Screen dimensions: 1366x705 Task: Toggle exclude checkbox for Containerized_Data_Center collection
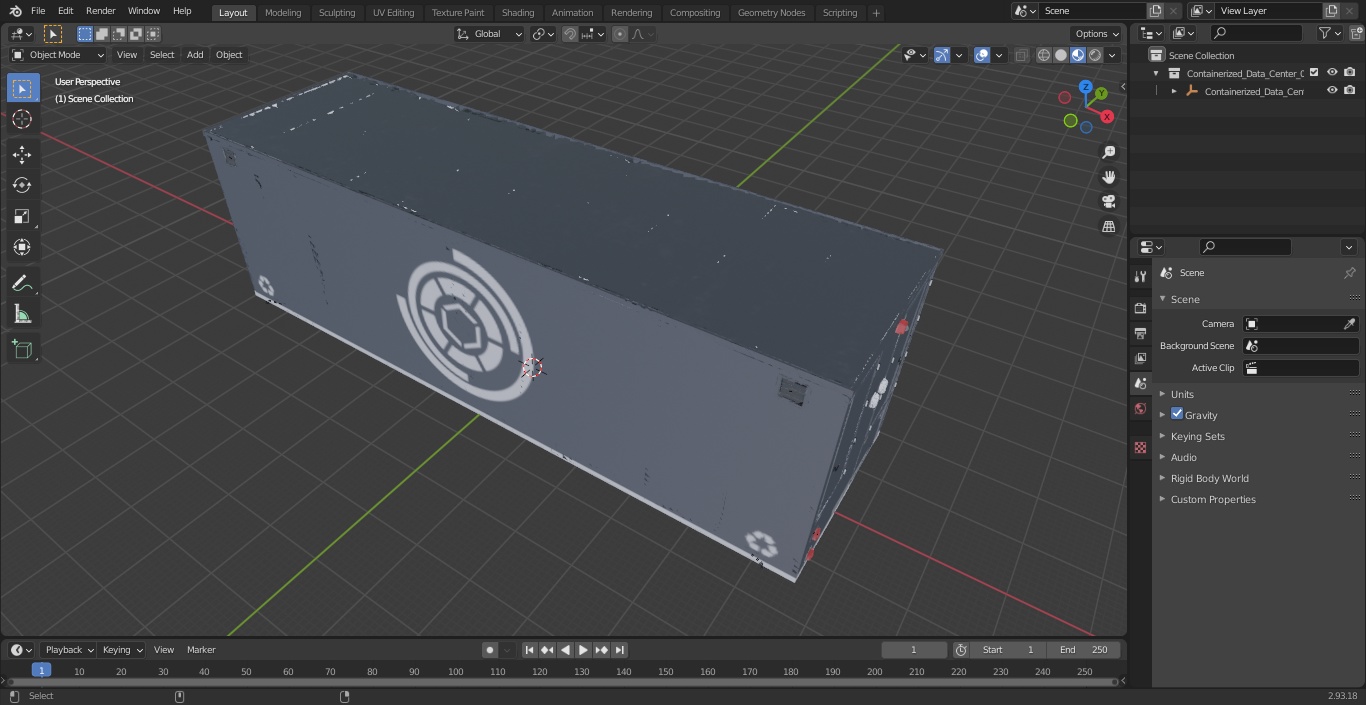[1314, 72]
